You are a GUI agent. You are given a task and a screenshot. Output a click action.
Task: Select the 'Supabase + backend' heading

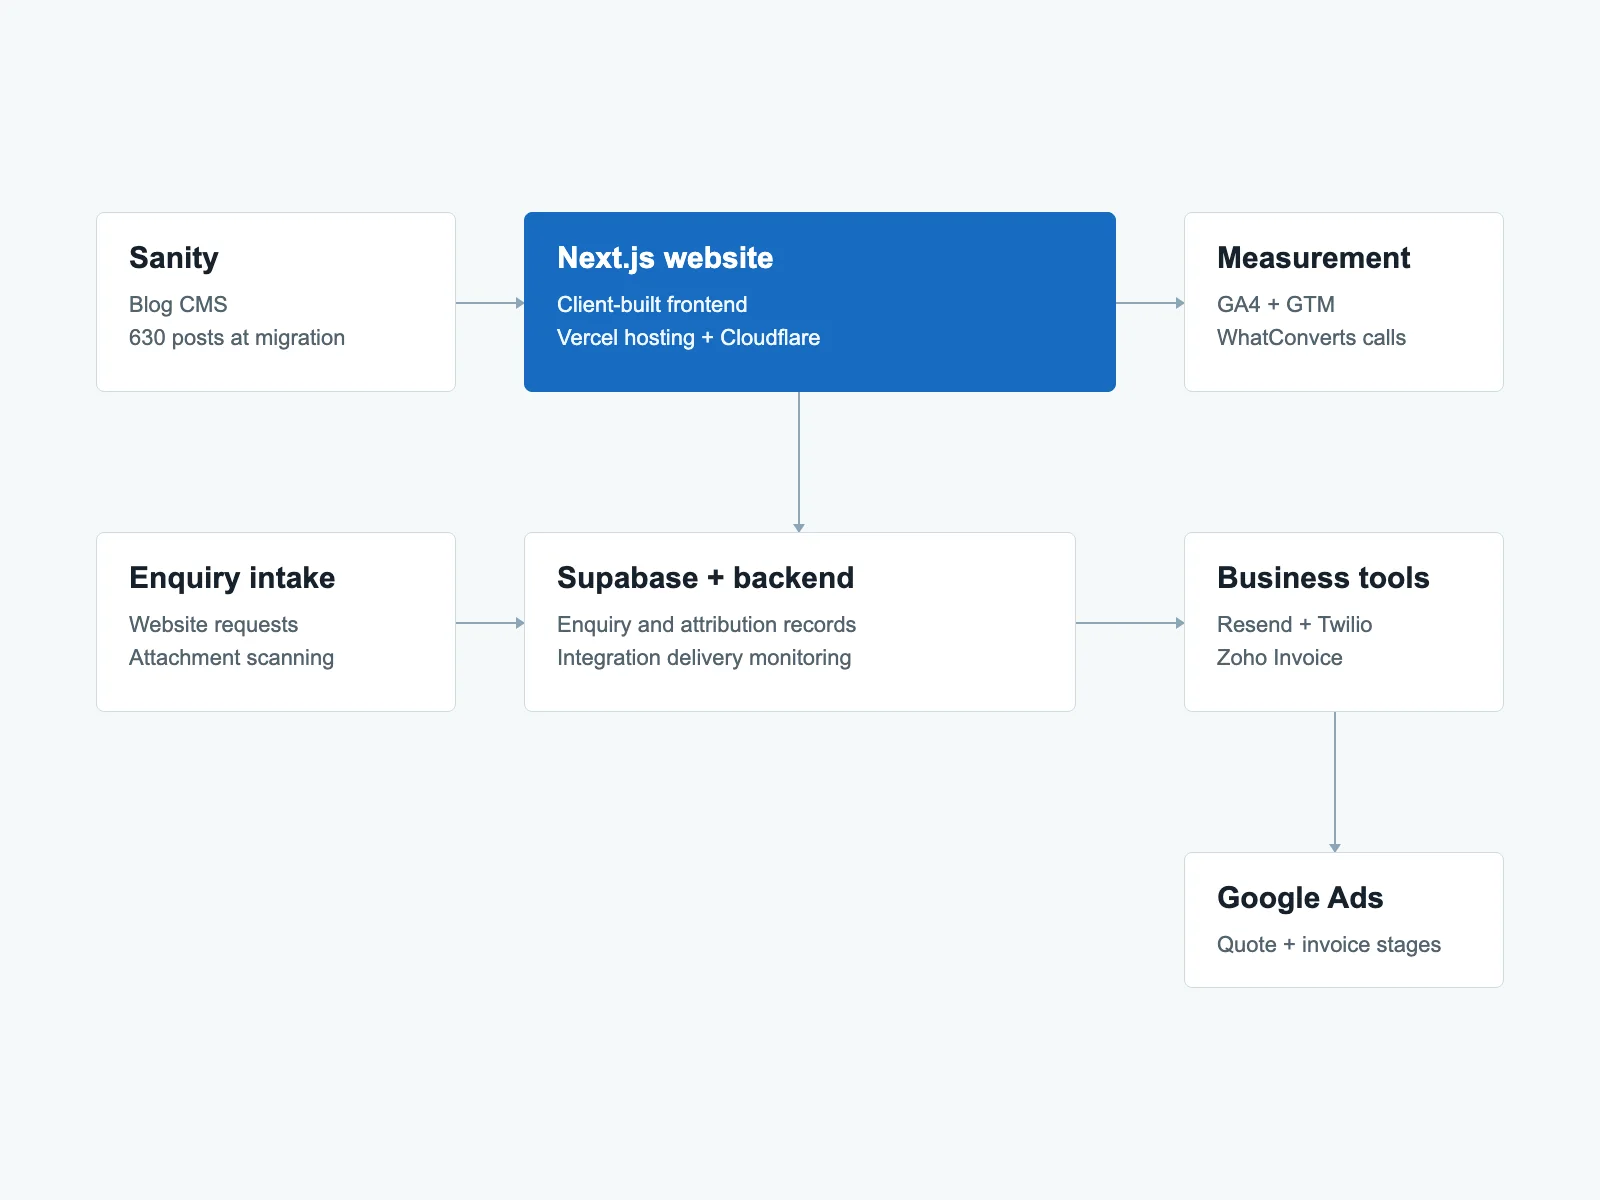[705, 578]
